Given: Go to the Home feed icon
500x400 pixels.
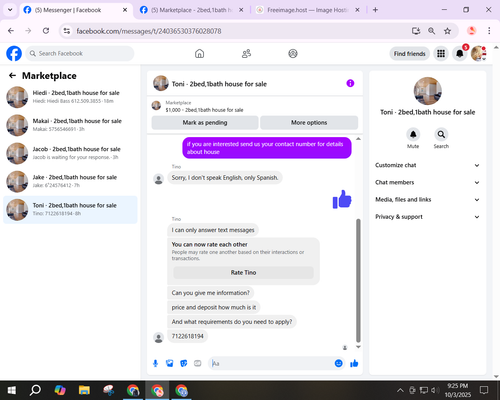Looking at the screenshot, I should click(199, 54).
